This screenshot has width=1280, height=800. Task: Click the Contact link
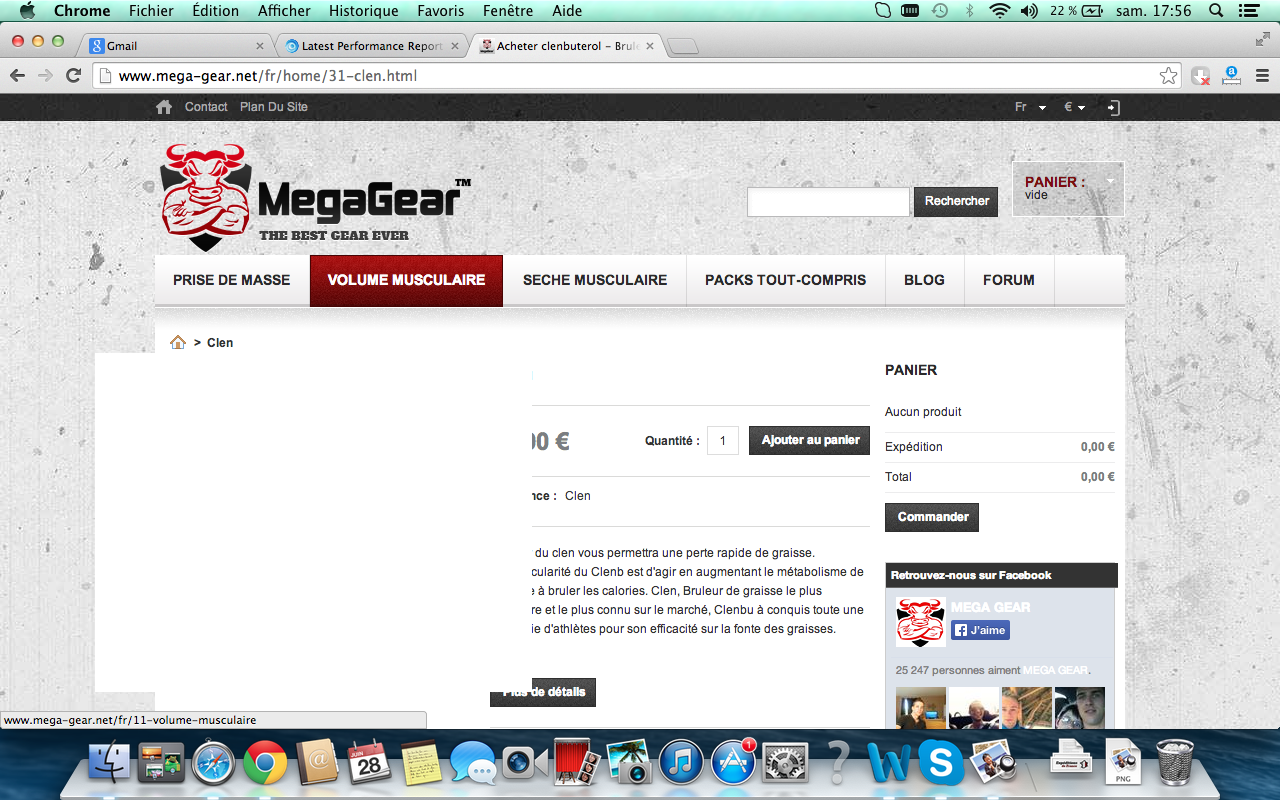tap(206, 107)
